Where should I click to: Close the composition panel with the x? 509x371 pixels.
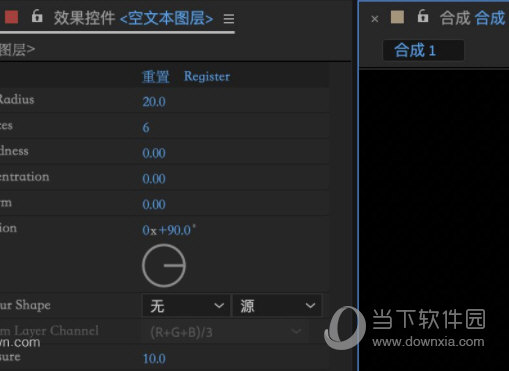point(375,19)
